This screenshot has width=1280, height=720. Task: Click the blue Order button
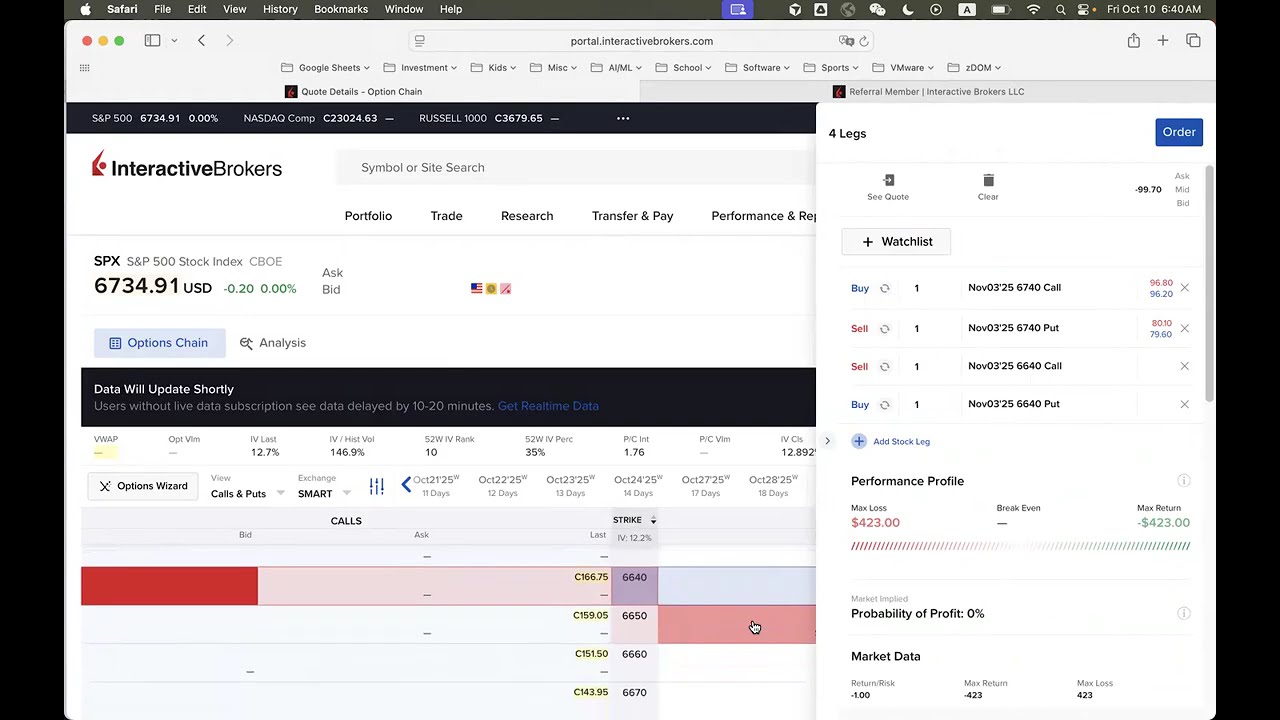click(1179, 132)
